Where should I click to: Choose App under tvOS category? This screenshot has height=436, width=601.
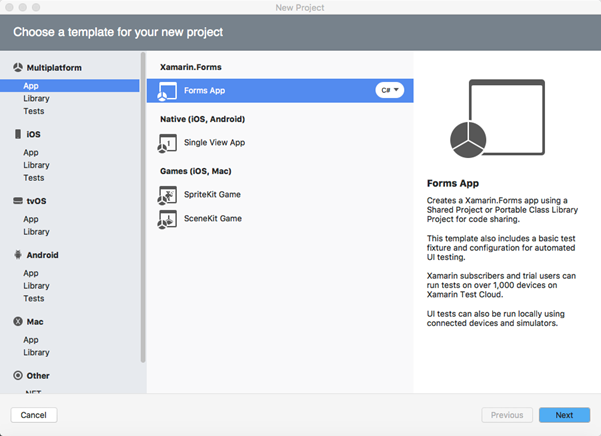(31, 219)
